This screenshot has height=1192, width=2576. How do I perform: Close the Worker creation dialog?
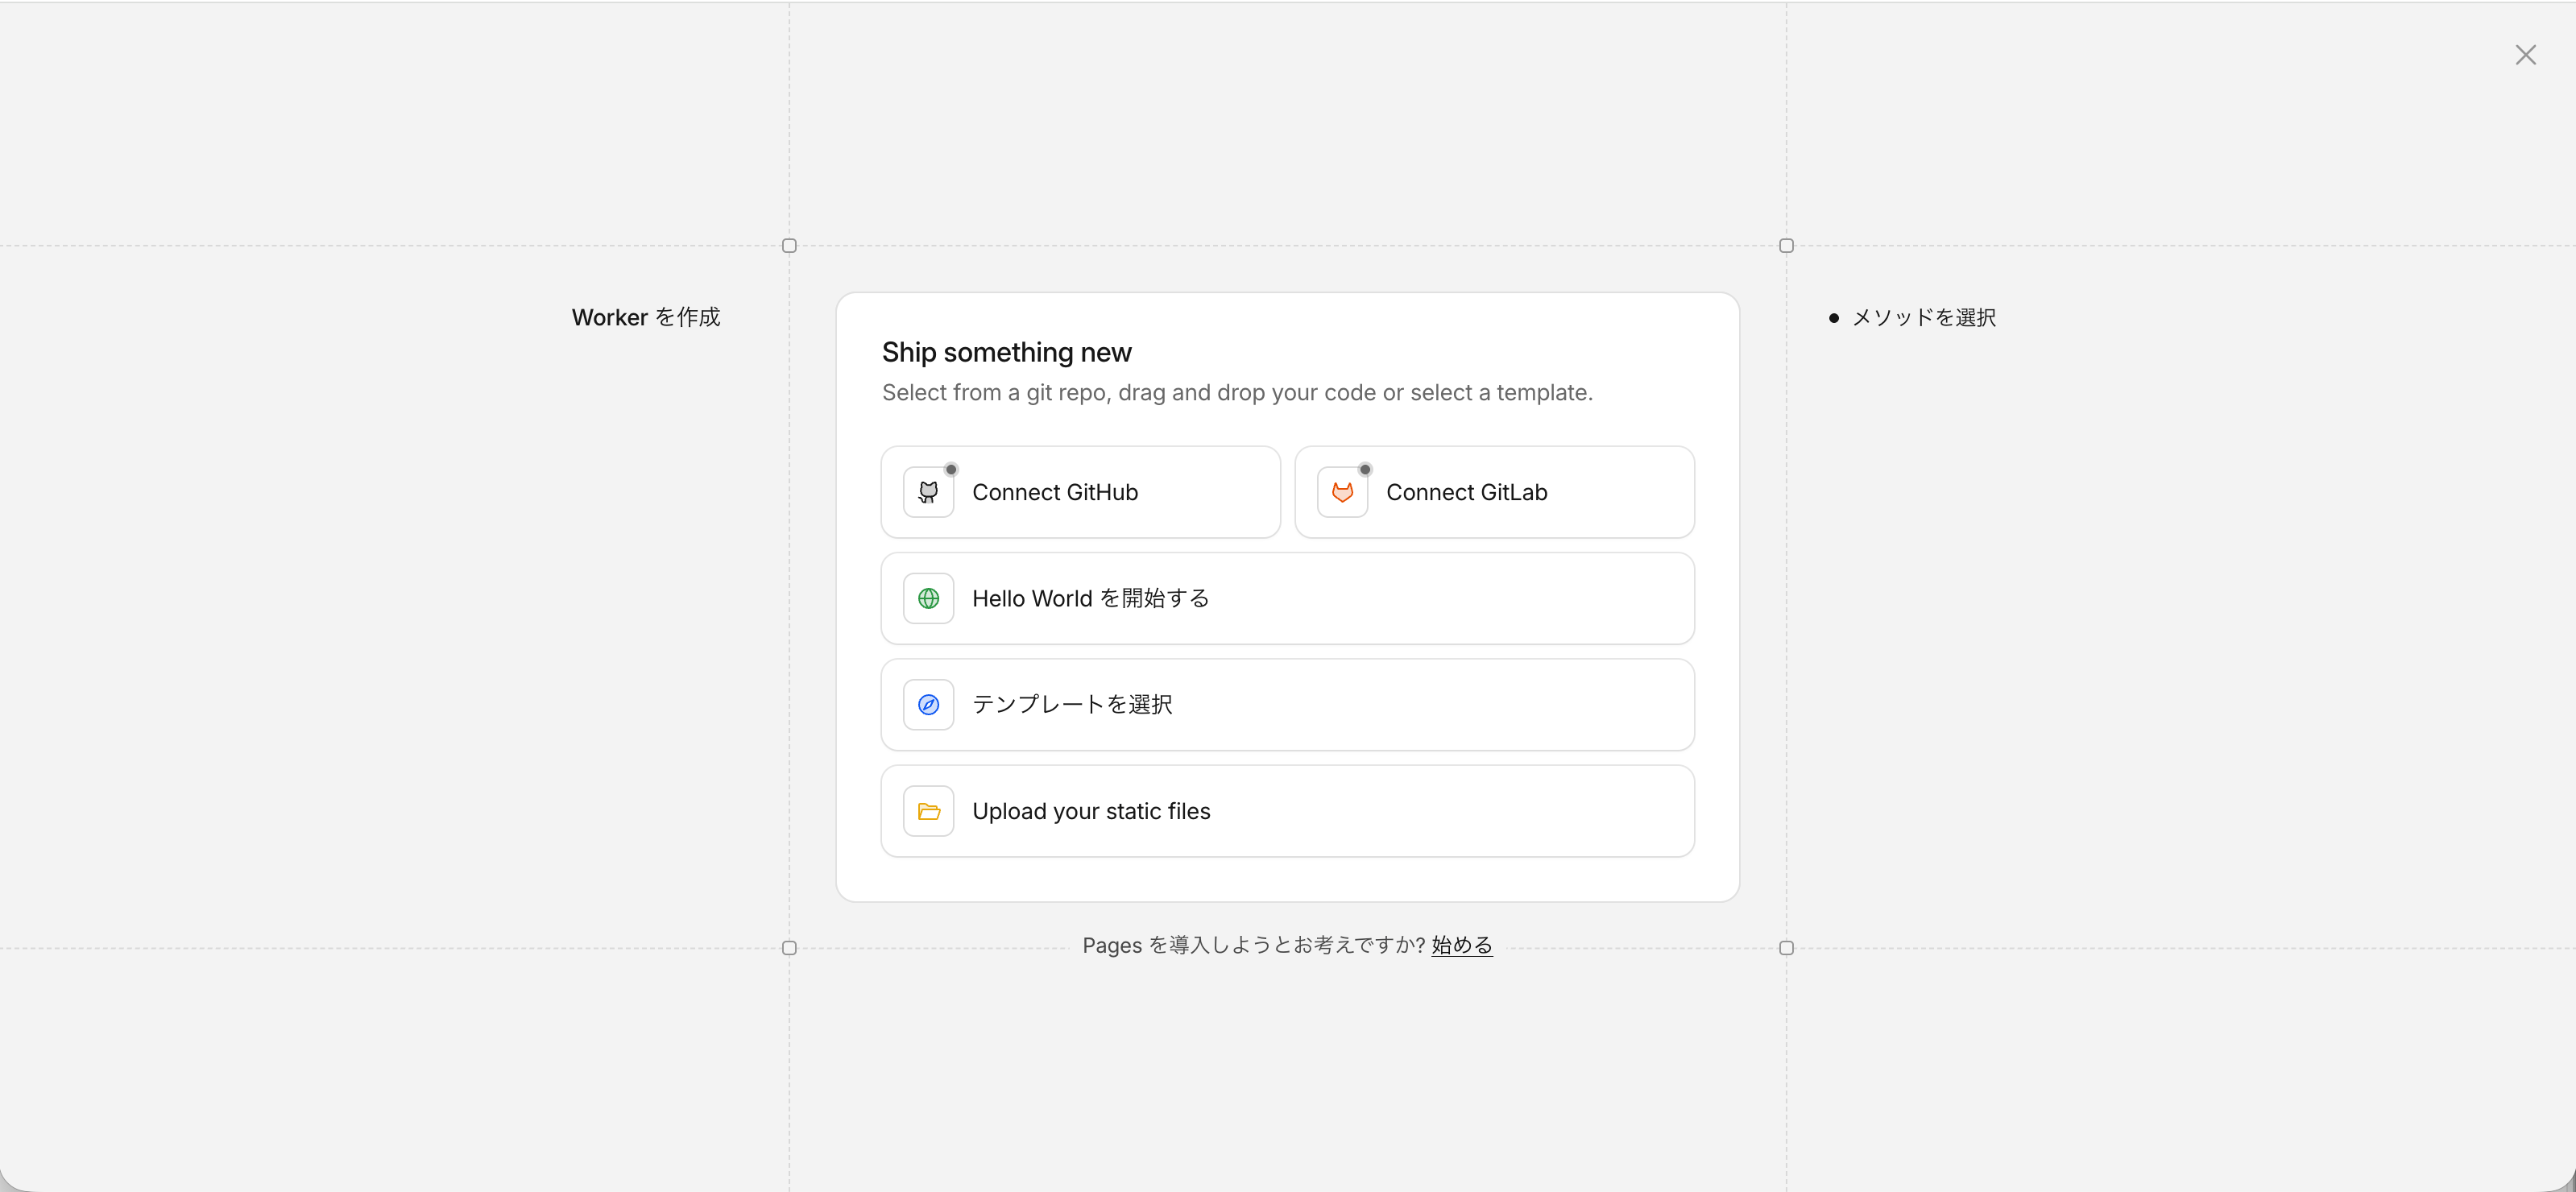tap(2525, 55)
